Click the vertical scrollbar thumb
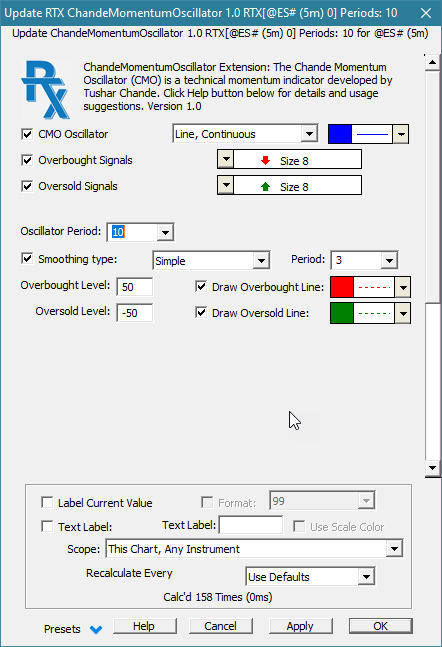This screenshot has height=647, width=442. pyautogui.click(x=433, y=187)
